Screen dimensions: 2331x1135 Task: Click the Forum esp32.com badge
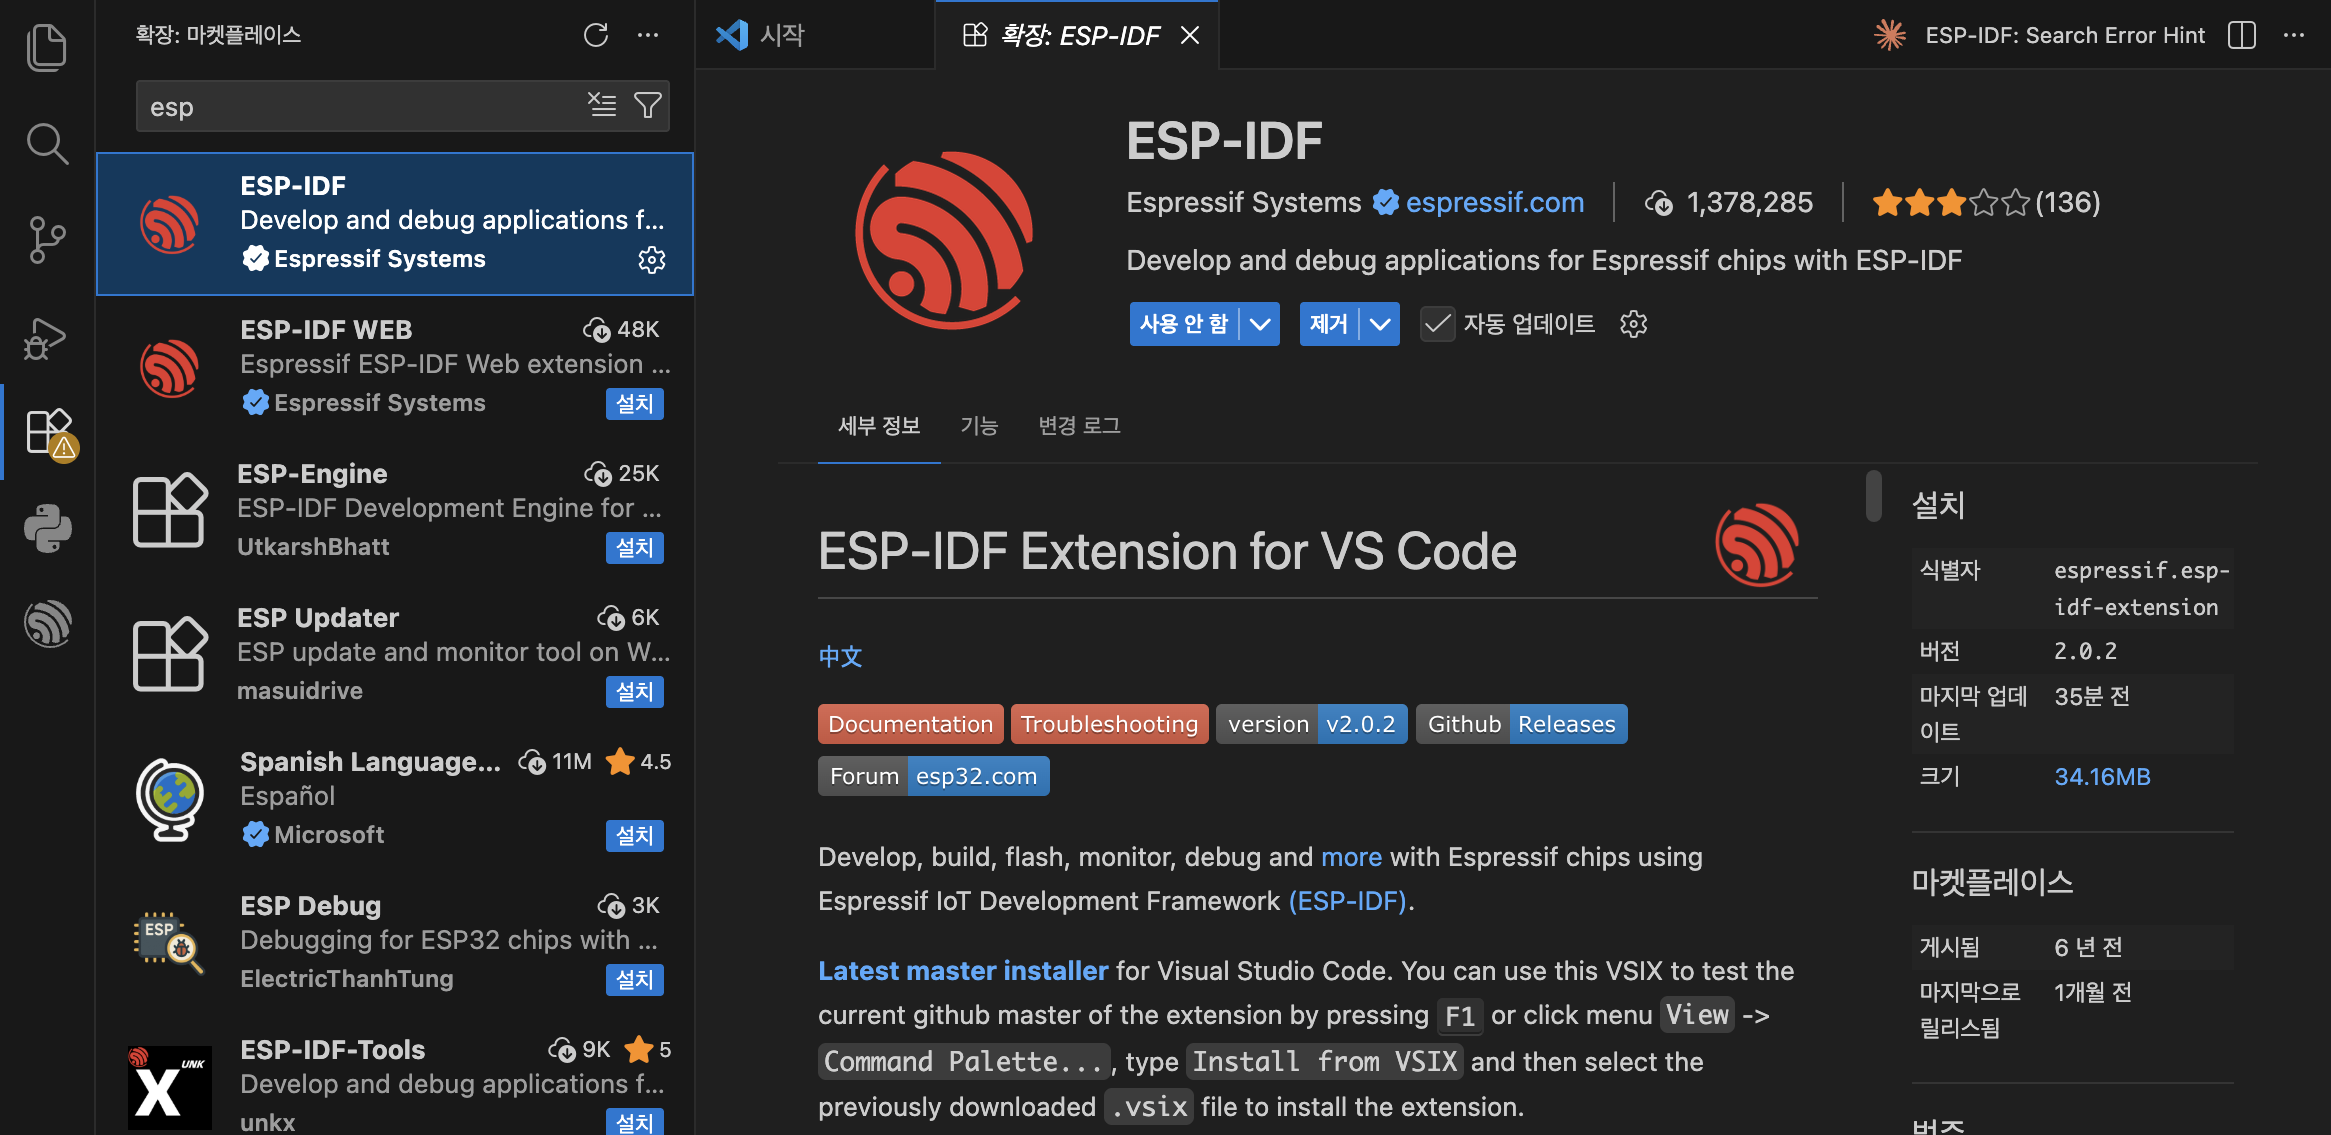933,776
